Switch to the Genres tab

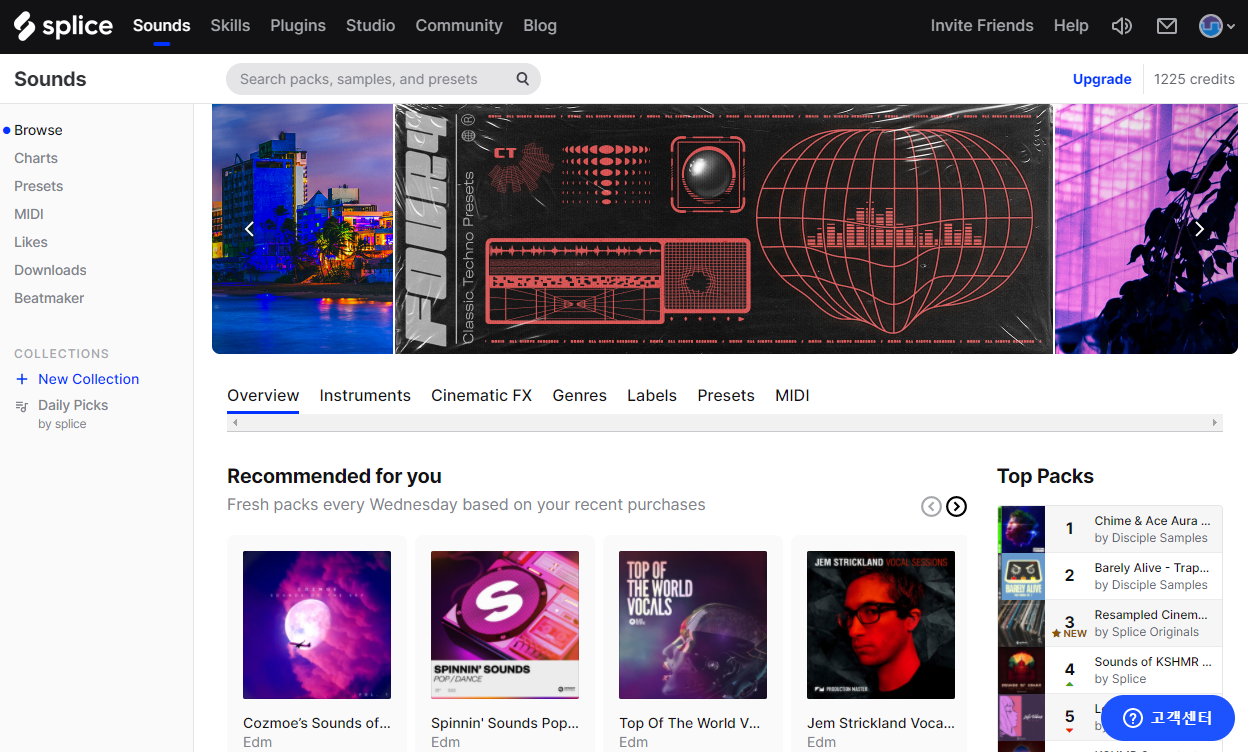580,396
